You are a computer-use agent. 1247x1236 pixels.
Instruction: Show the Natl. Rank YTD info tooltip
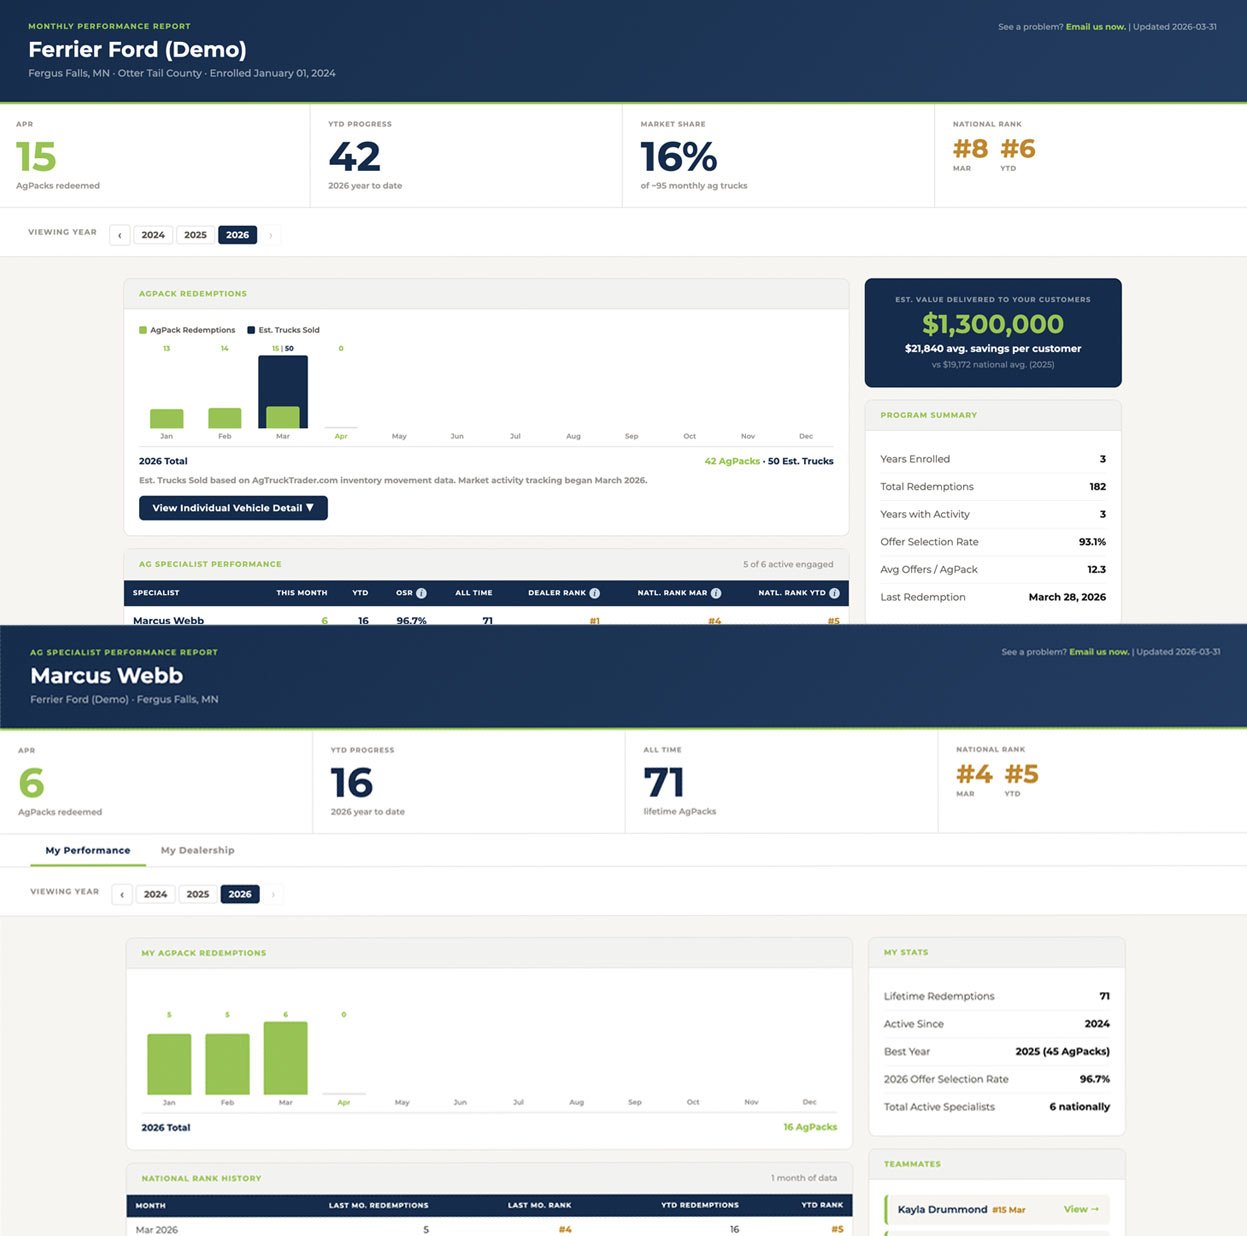[x=836, y=593]
